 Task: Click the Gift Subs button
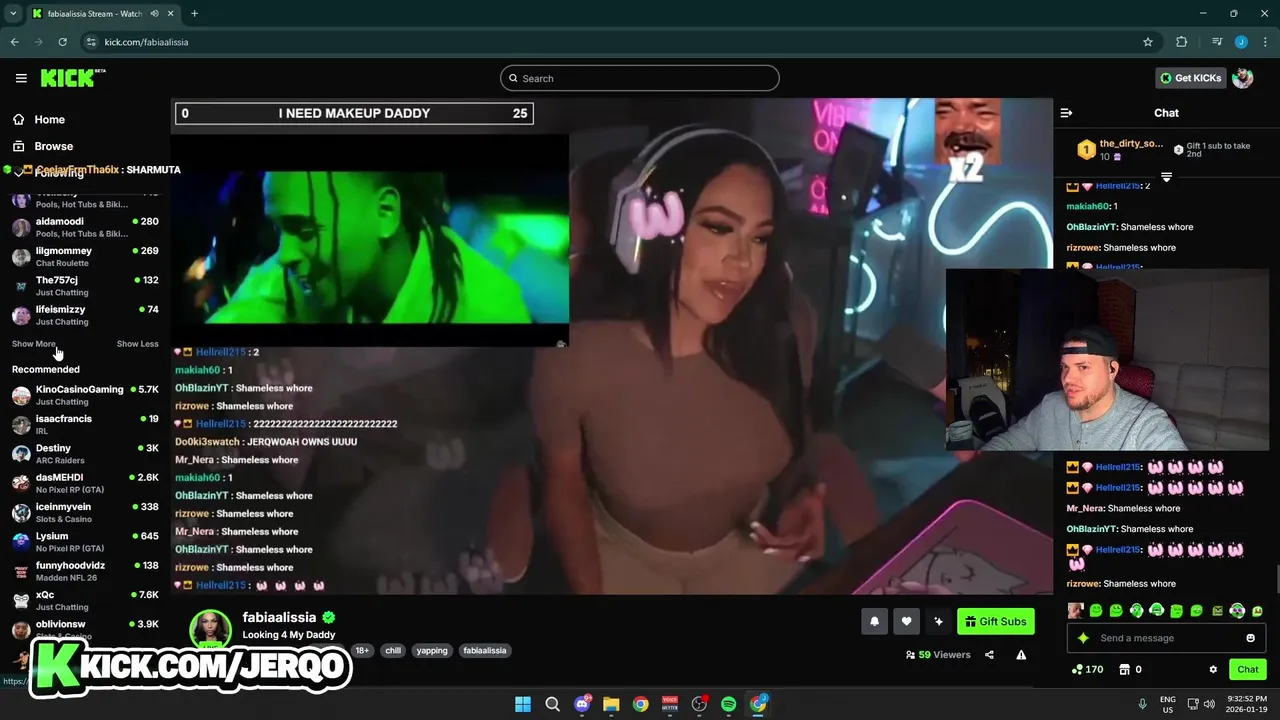(x=995, y=621)
